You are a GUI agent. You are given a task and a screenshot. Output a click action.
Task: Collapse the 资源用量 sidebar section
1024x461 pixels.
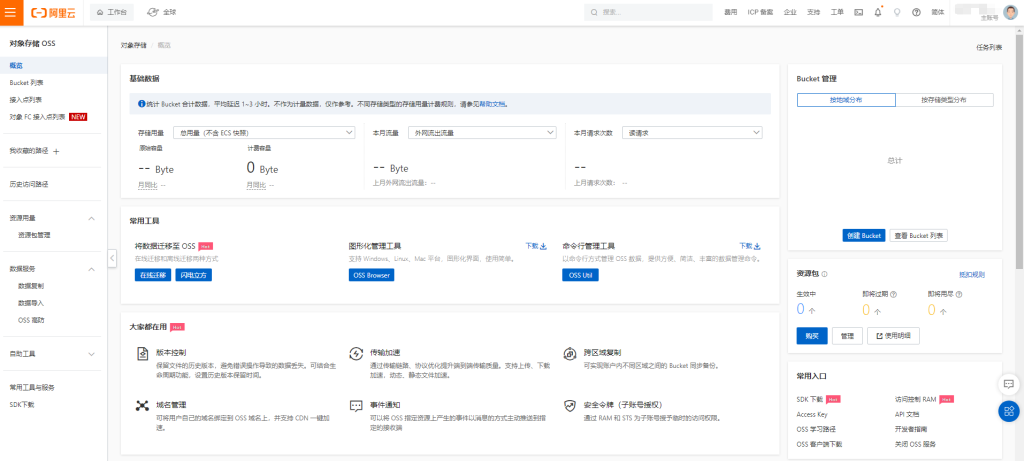pyautogui.click(x=91, y=218)
